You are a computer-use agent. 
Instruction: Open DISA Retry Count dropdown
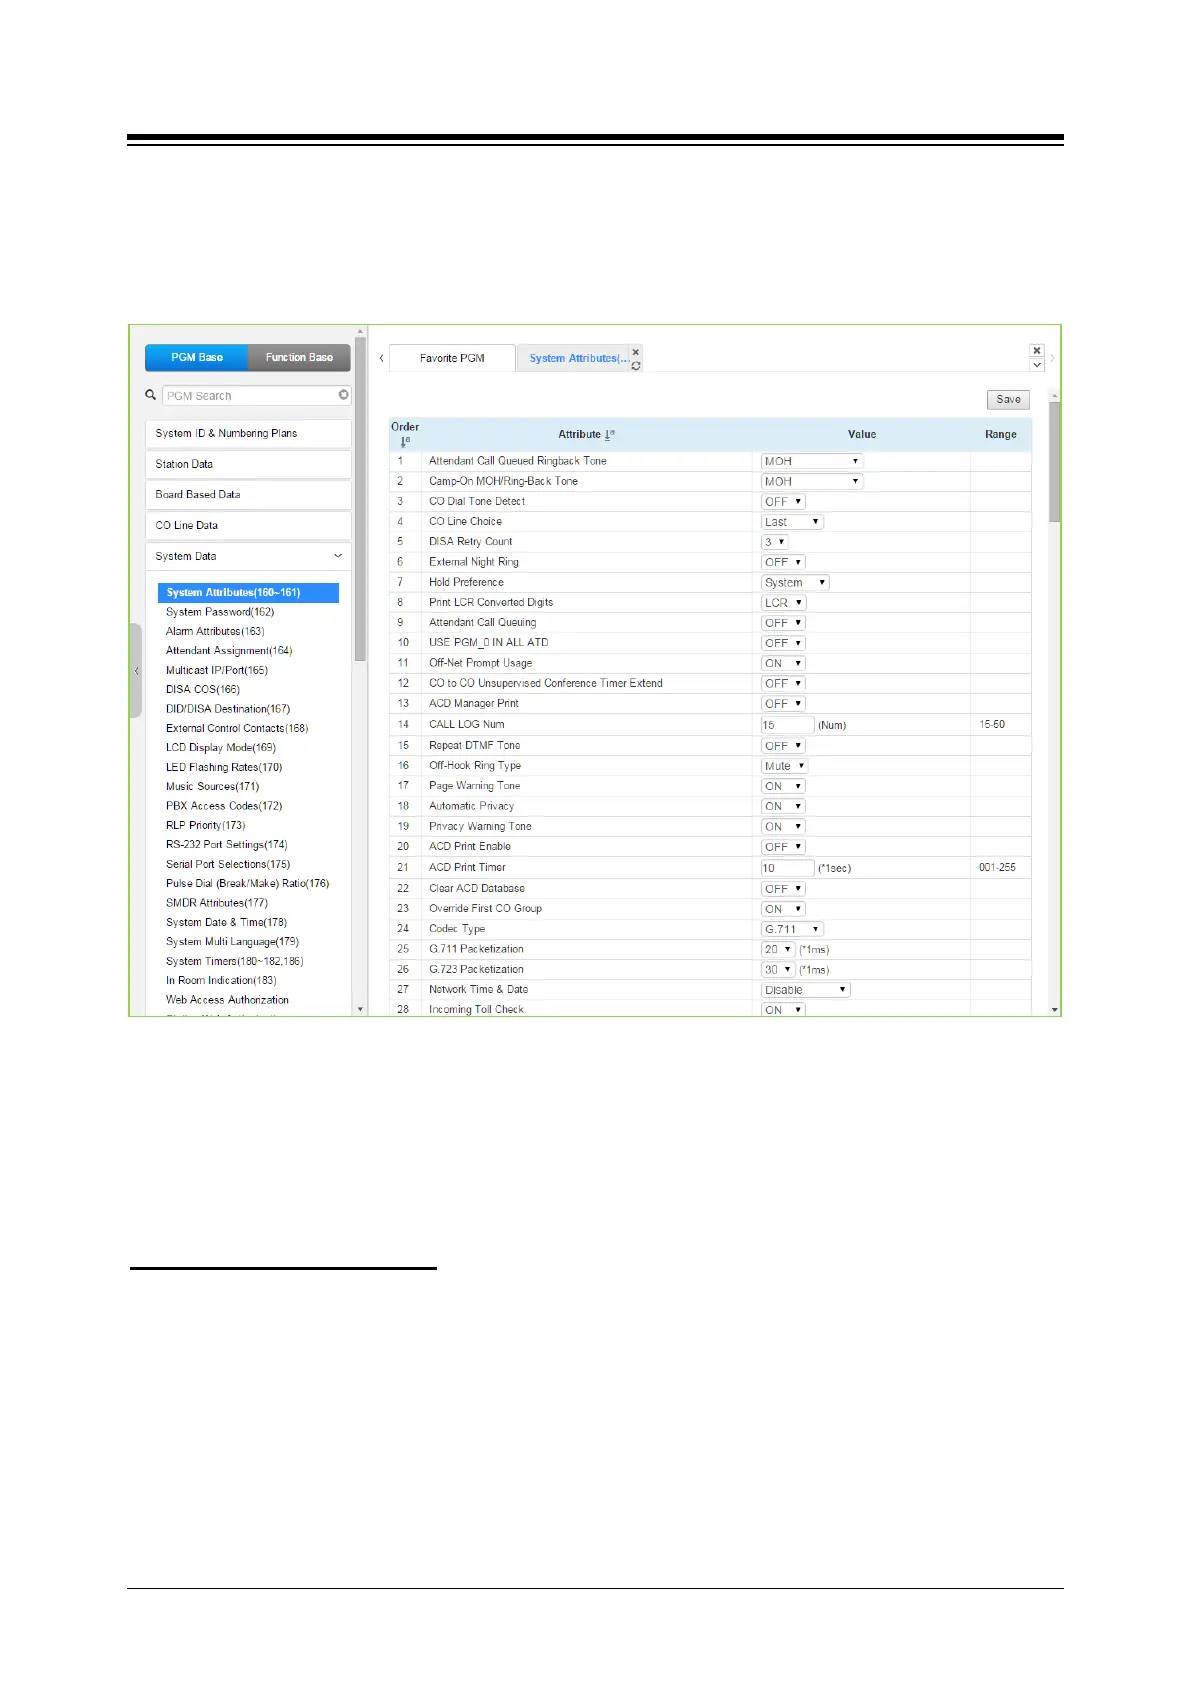pyautogui.click(x=775, y=542)
